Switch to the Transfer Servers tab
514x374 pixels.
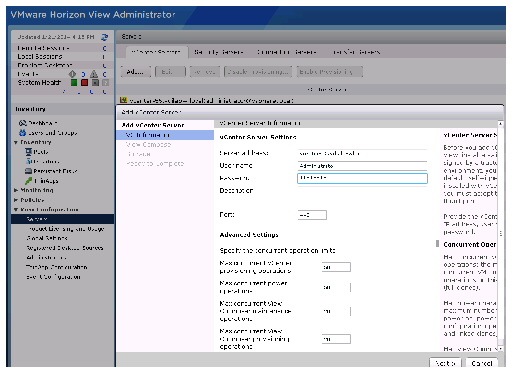tap(356, 52)
